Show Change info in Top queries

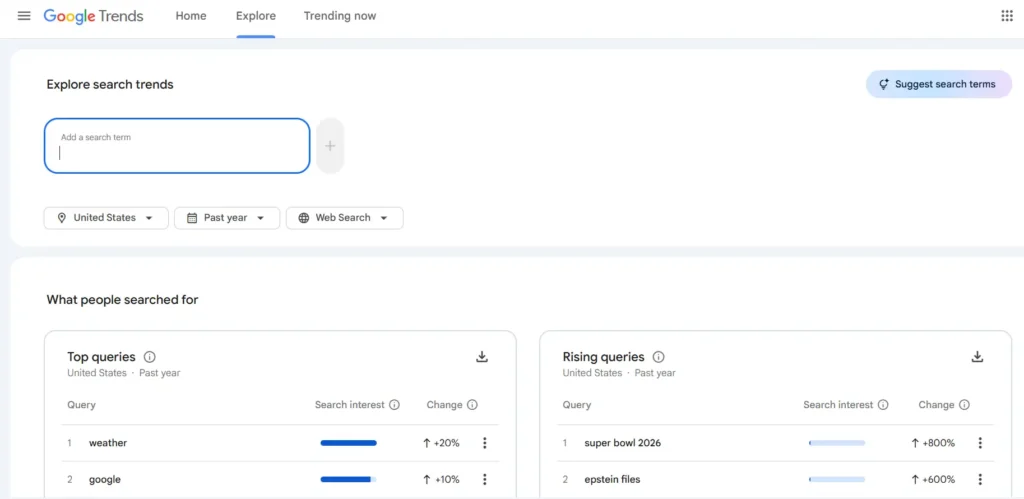[x=472, y=405]
